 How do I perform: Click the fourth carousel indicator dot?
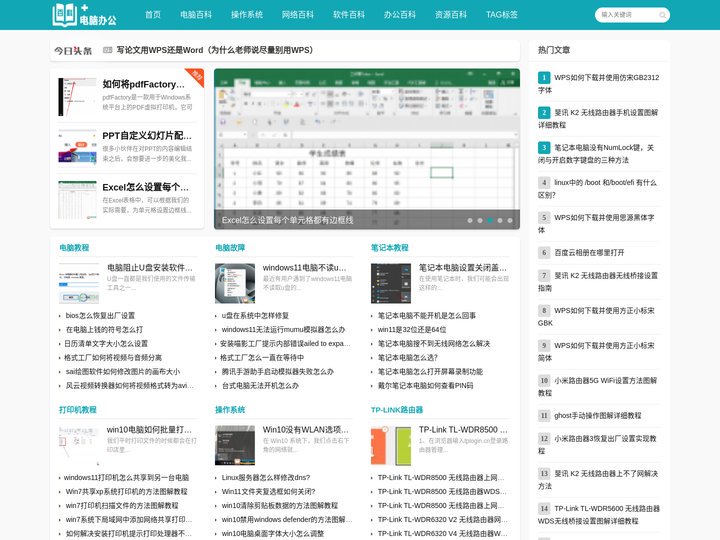(500, 220)
